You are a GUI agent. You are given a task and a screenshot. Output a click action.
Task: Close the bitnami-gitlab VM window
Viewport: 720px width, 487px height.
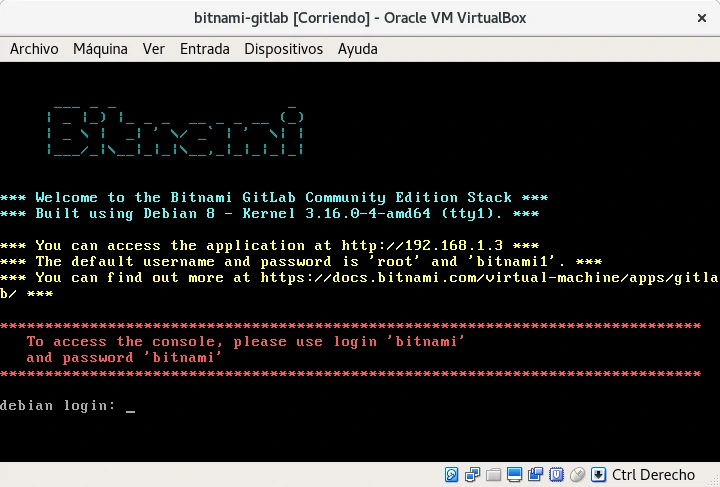698,18
